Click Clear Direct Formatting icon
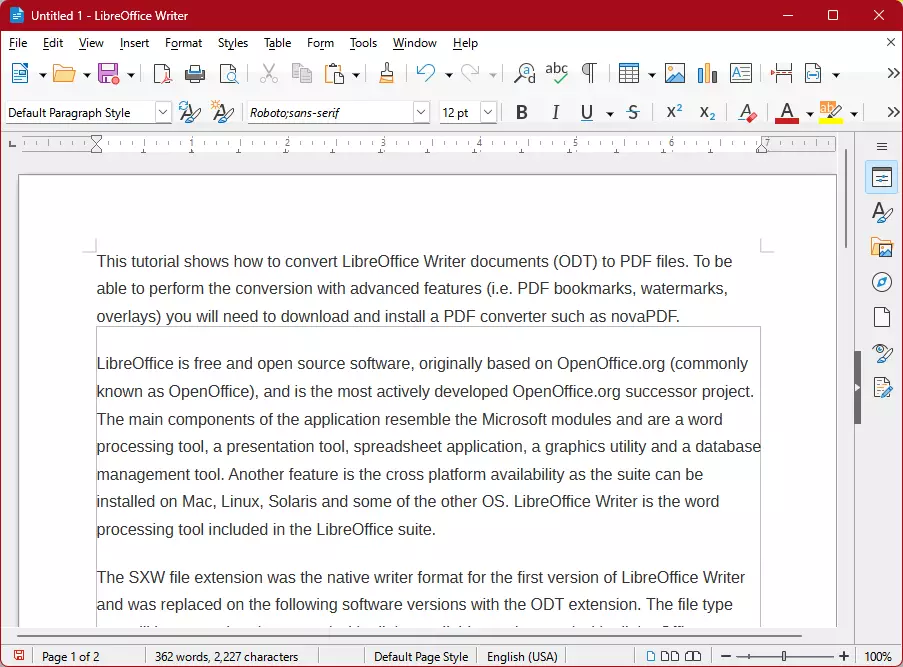The height and width of the screenshot is (667, 903). pos(747,112)
